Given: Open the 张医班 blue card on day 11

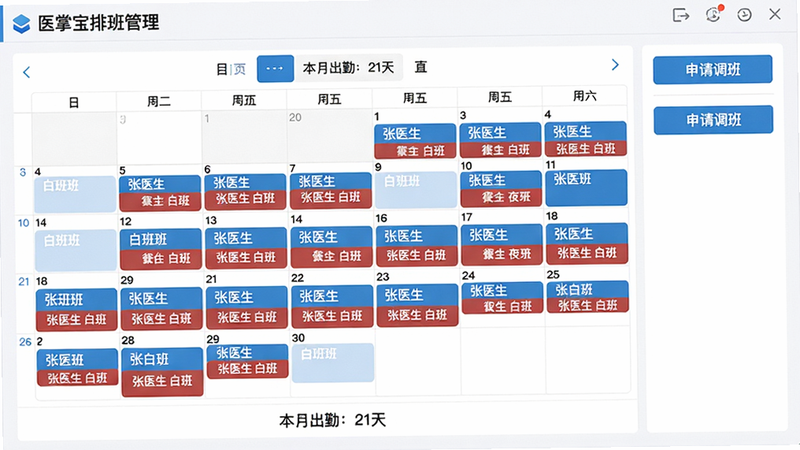Looking at the screenshot, I should 586,187.
